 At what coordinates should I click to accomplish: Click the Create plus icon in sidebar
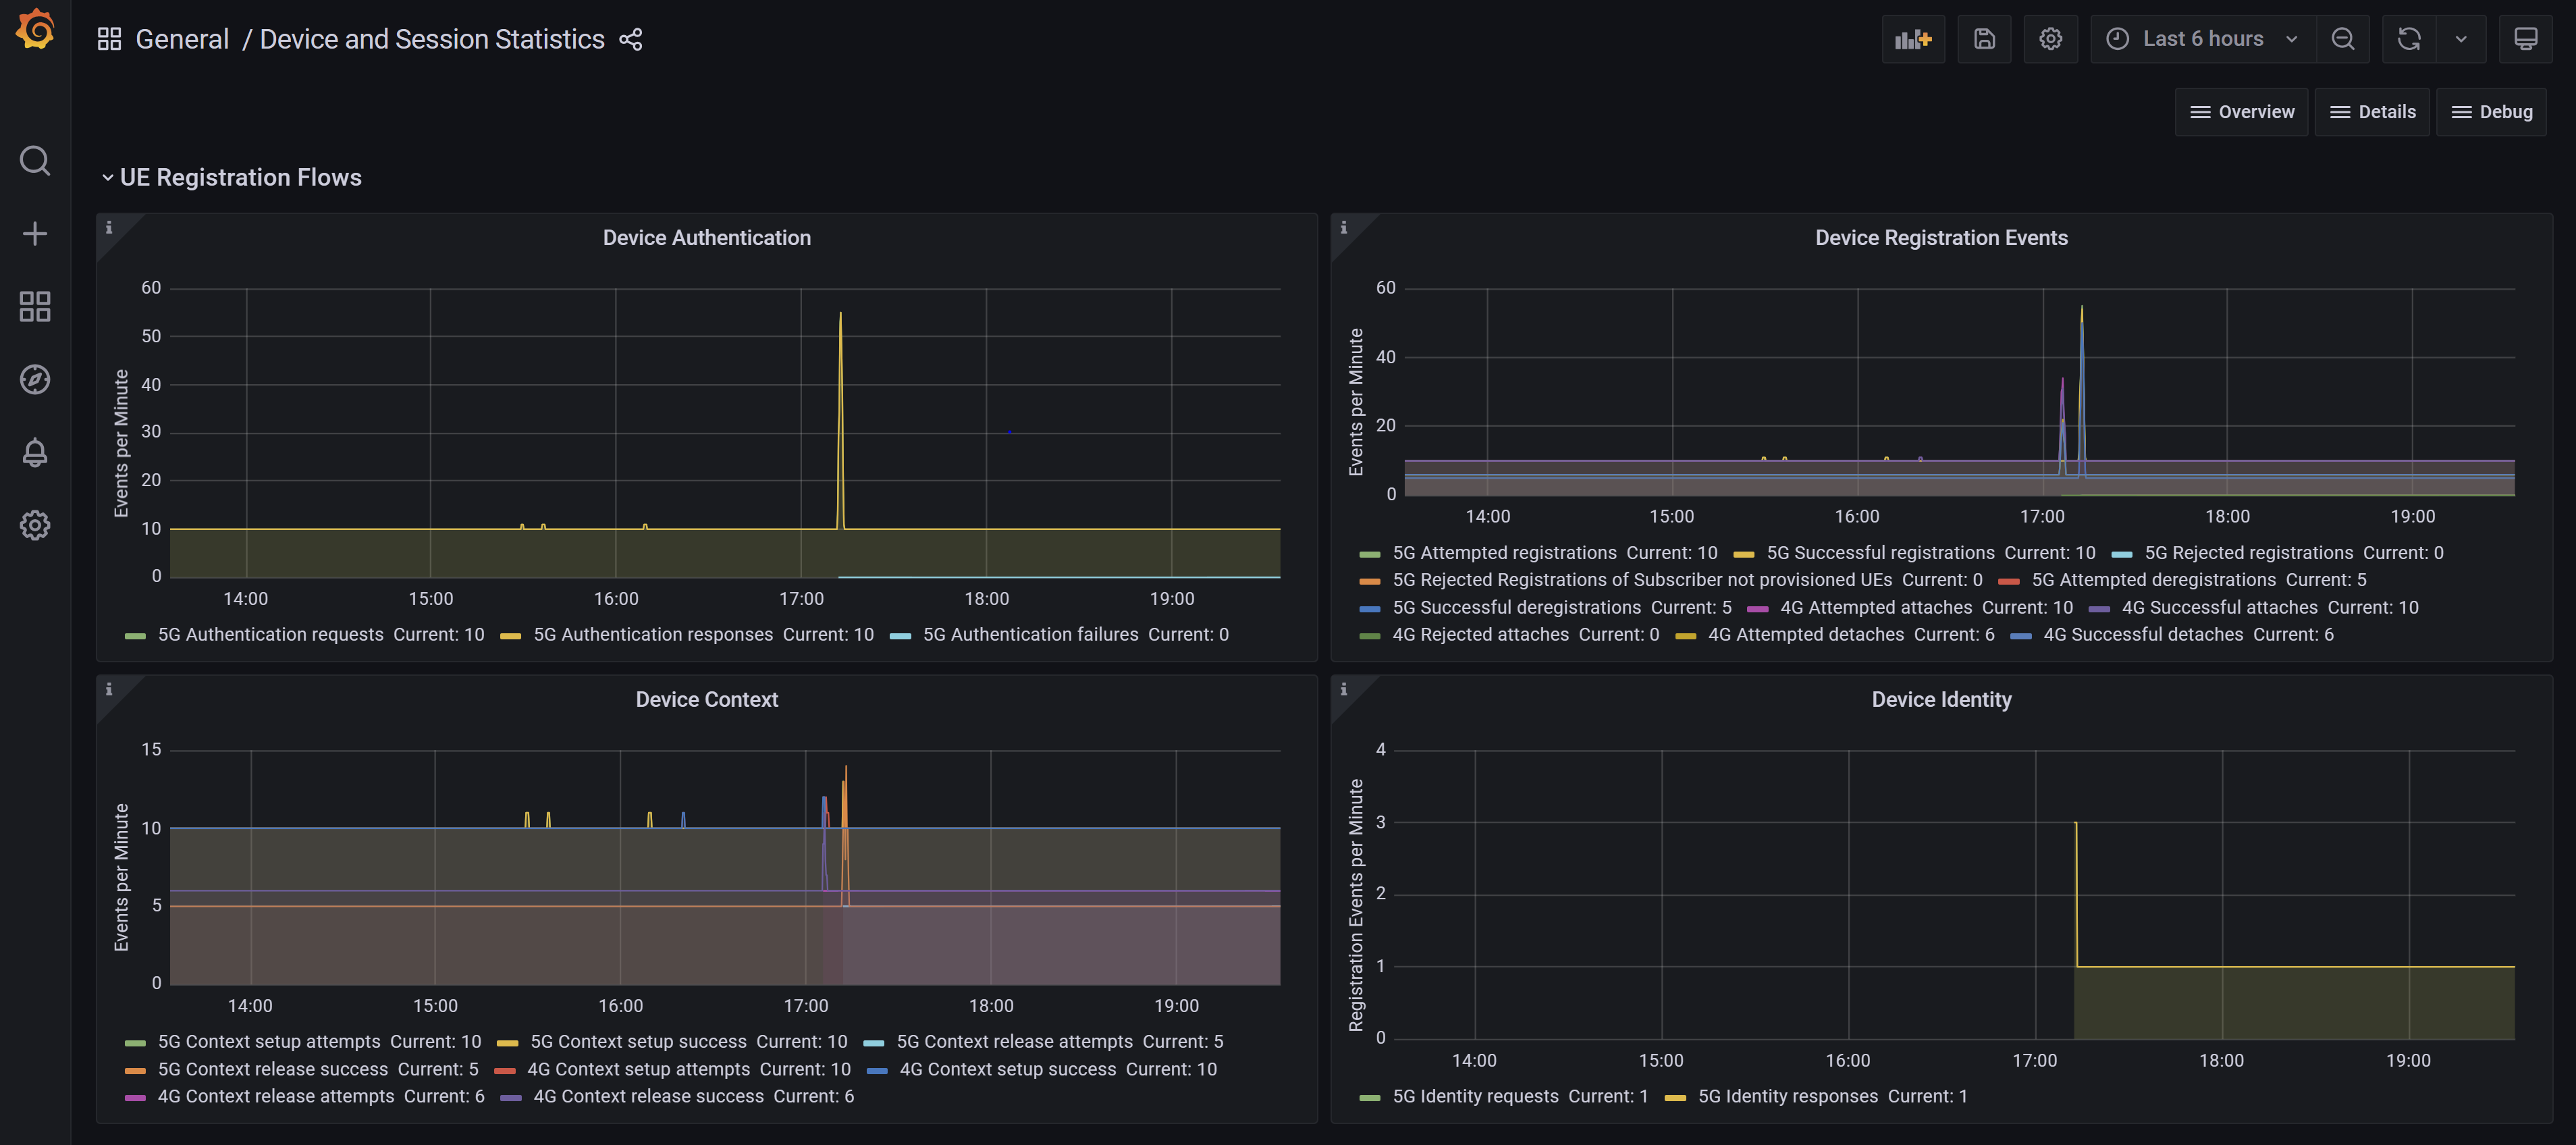click(x=35, y=233)
